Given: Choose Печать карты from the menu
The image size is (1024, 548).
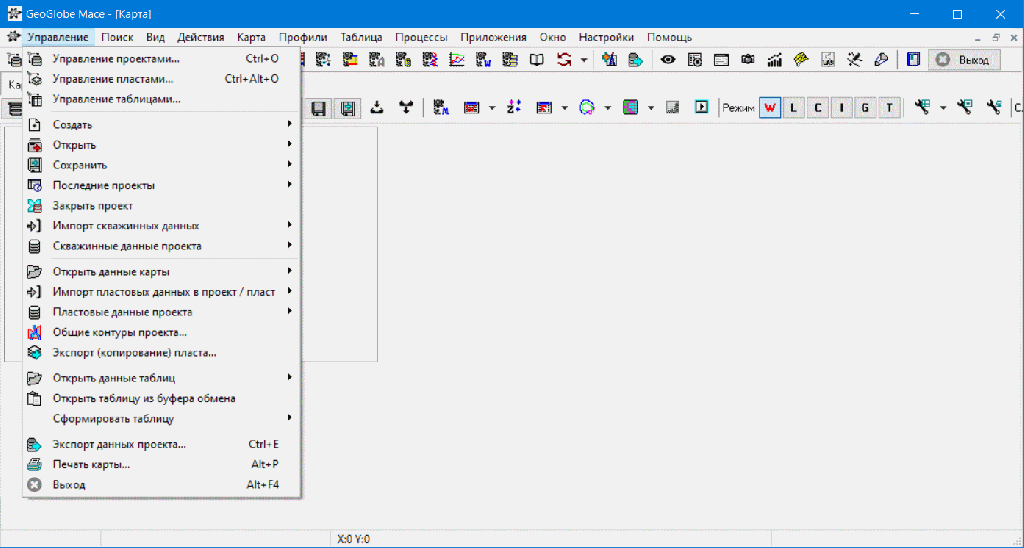Looking at the screenshot, I should tap(91, 465).
